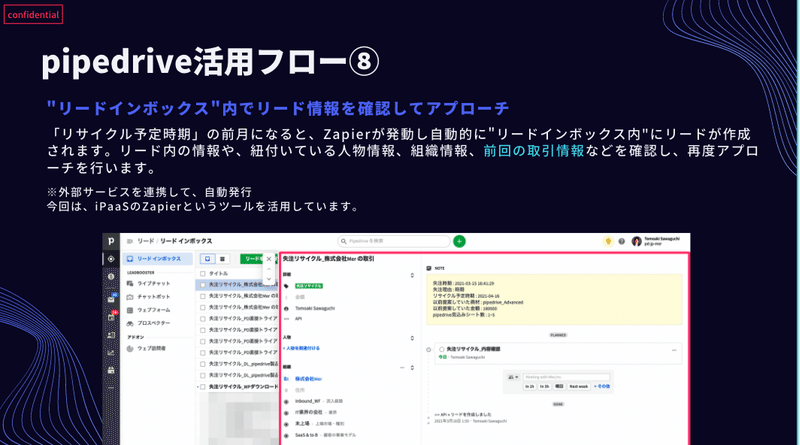
Task: Open the Mail icon with the blue badge
Action: 111,299
